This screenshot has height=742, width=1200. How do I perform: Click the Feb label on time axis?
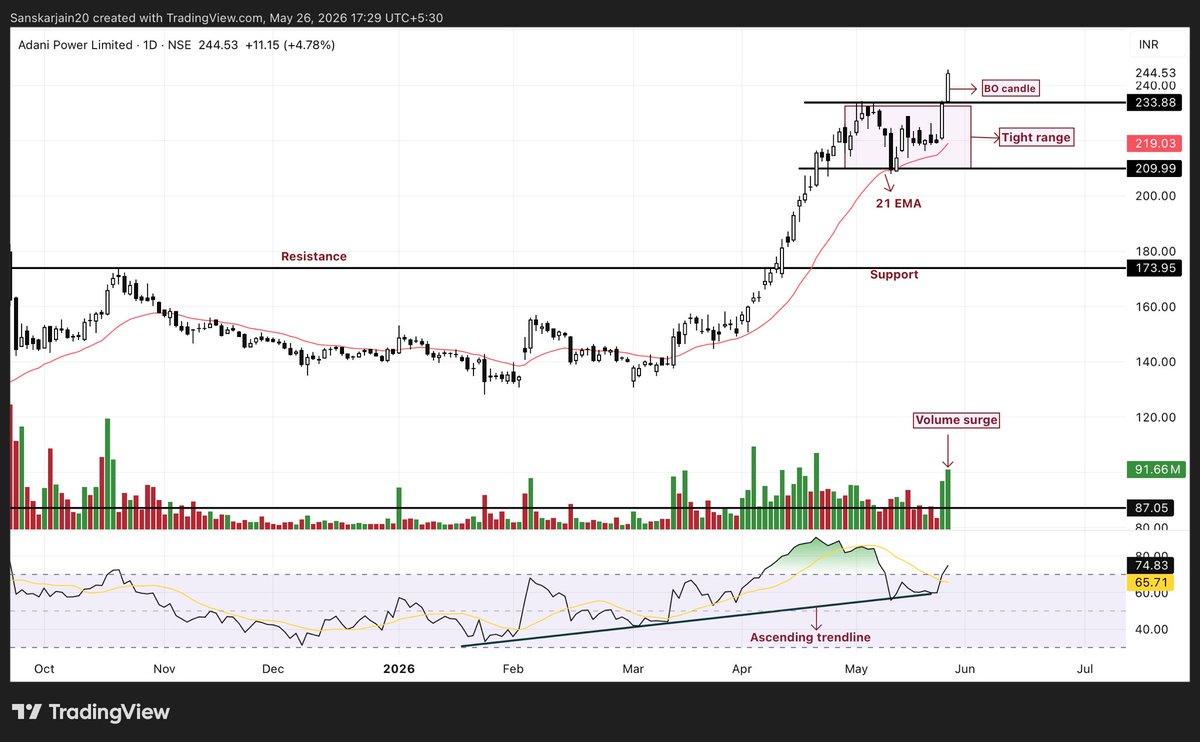pyautogui.click(x=513, y=667)
